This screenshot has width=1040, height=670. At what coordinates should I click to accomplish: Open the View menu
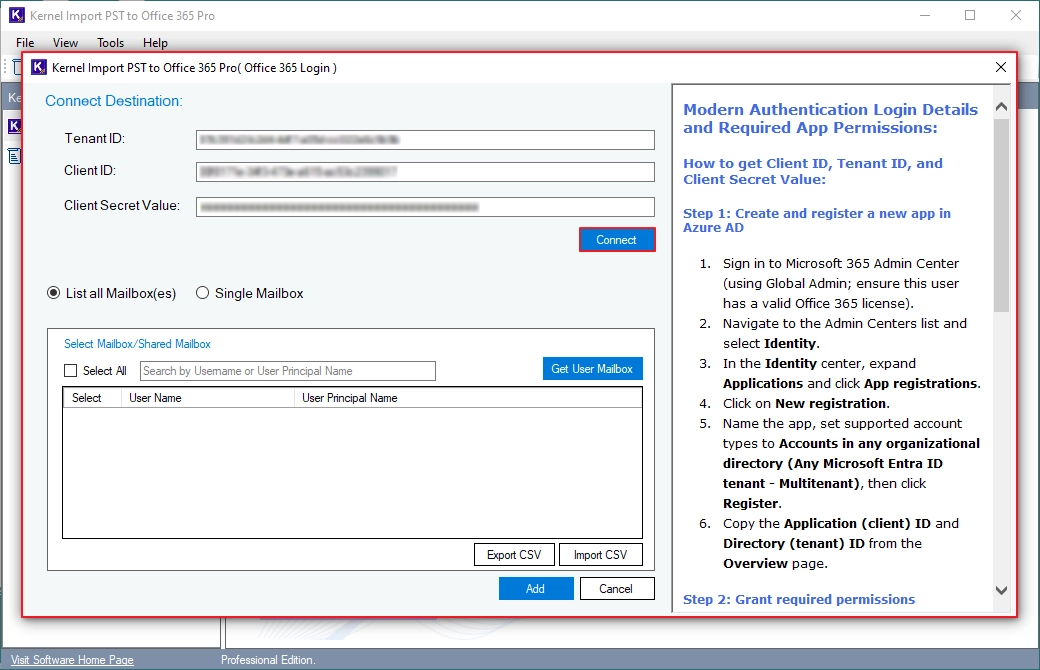pos(65,42)
